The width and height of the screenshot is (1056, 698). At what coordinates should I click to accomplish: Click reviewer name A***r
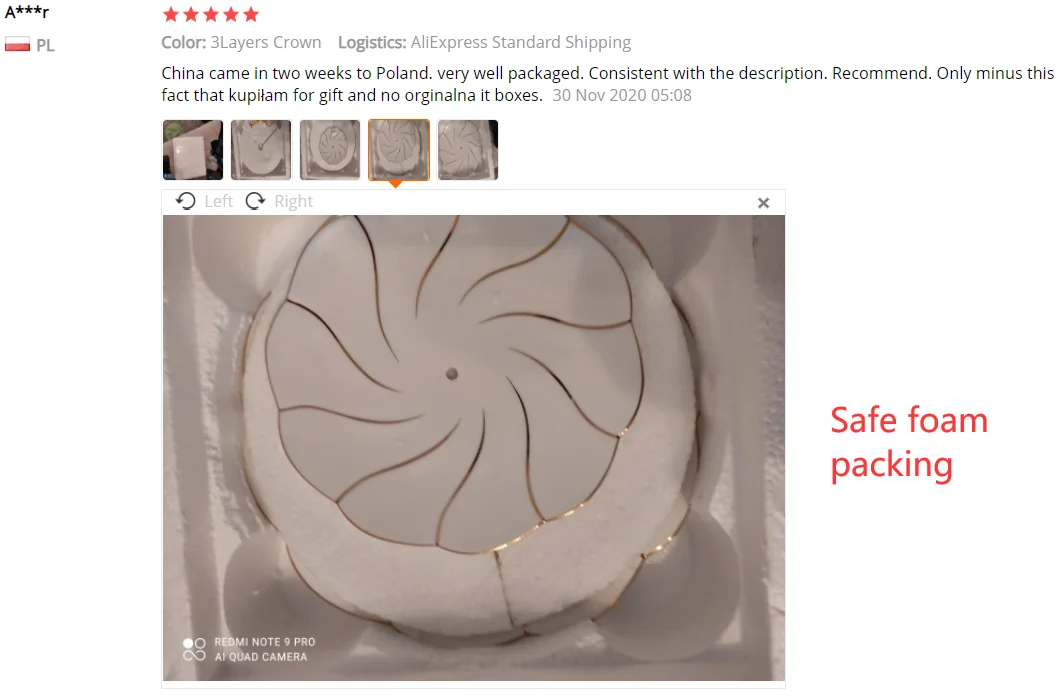tap(27, 11)
